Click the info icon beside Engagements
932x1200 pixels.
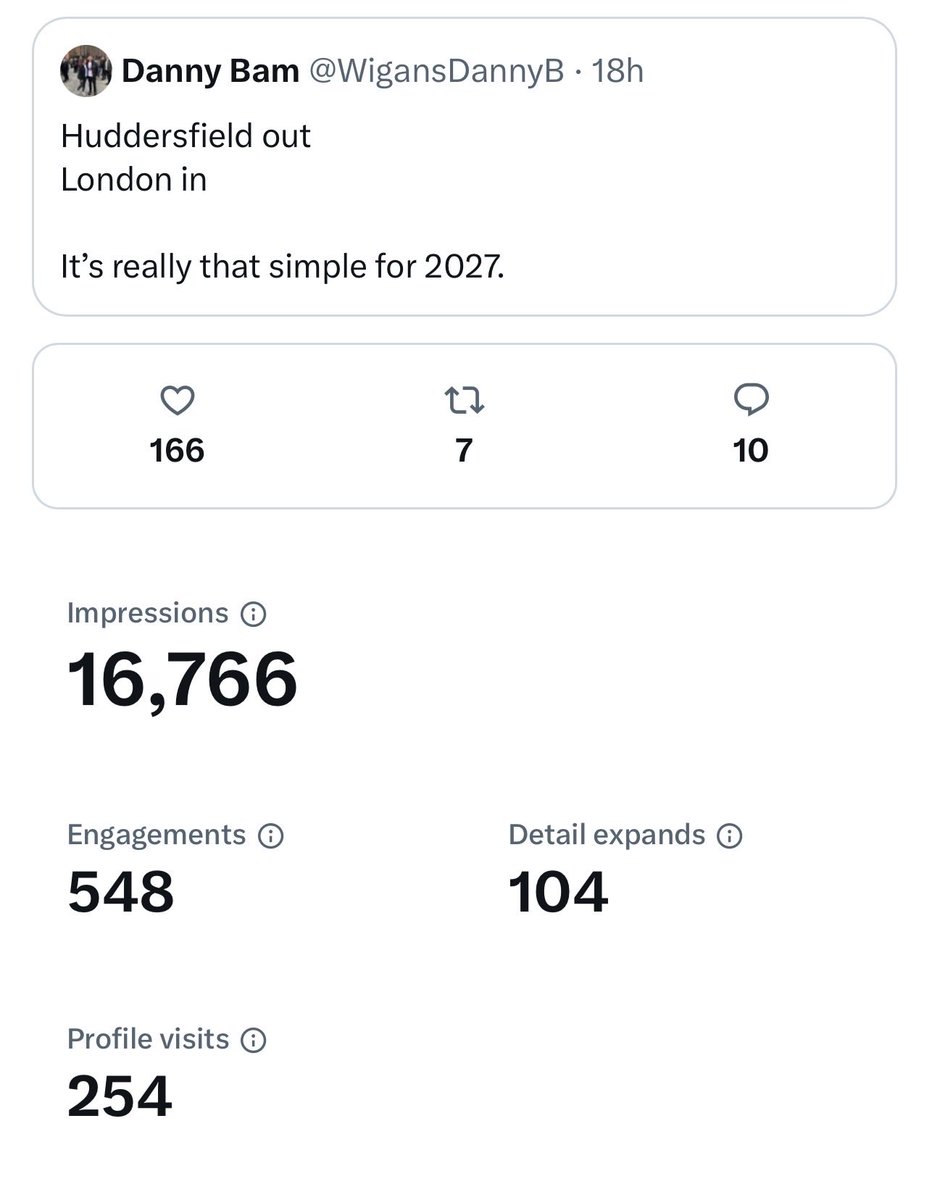[270, 836]
